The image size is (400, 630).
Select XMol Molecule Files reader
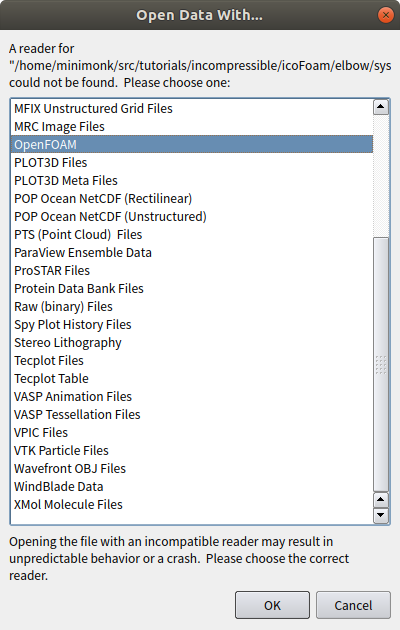click(192, 505)
